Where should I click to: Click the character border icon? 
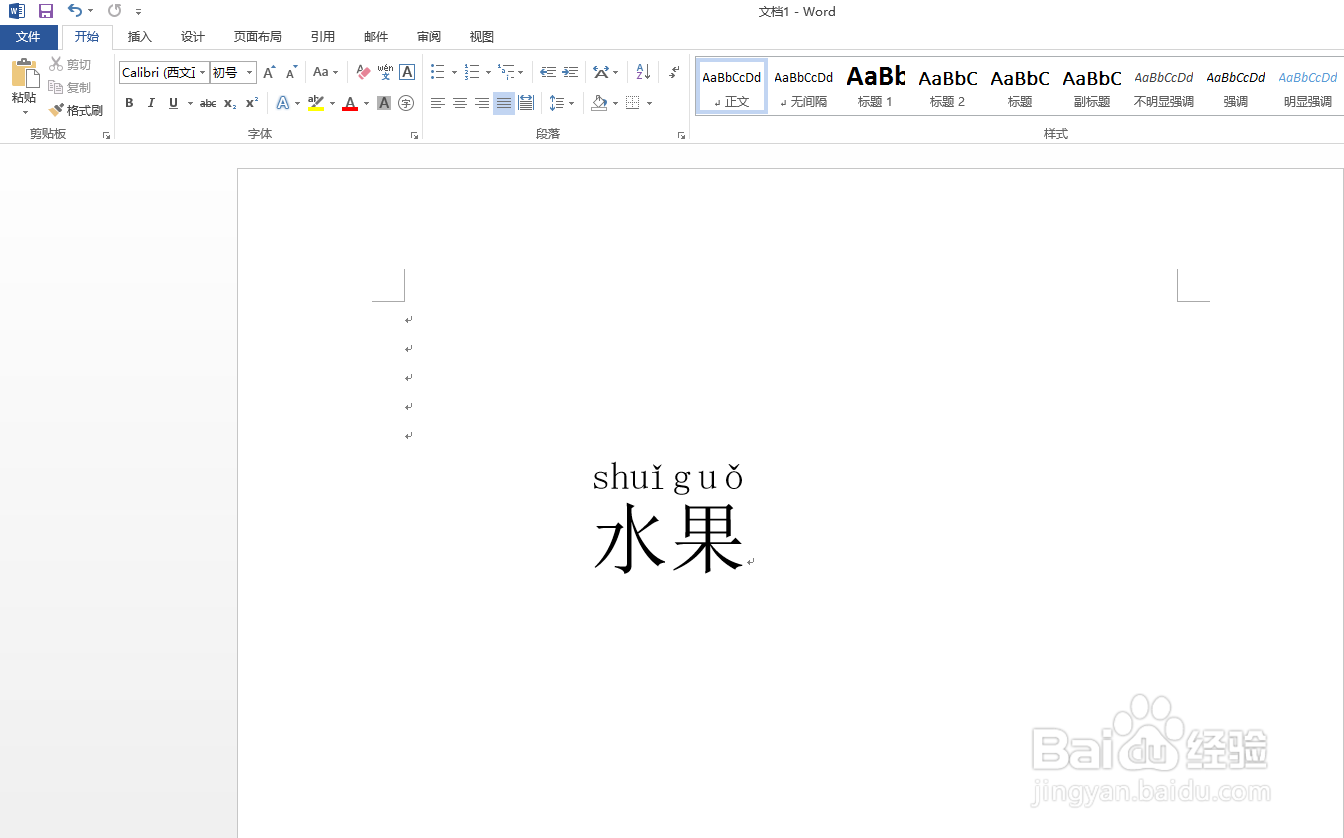(x=407, y=72)
